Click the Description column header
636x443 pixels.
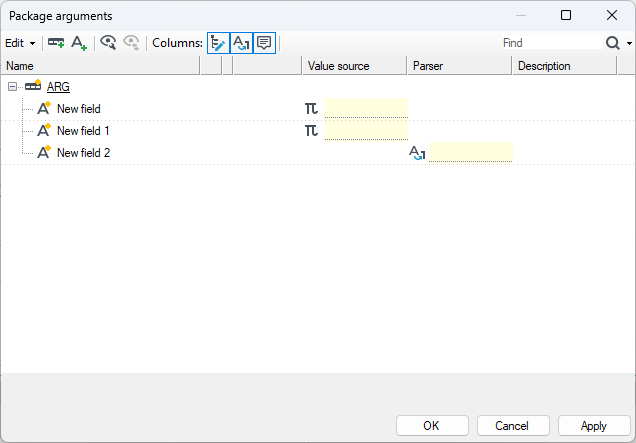pos(565,66)
